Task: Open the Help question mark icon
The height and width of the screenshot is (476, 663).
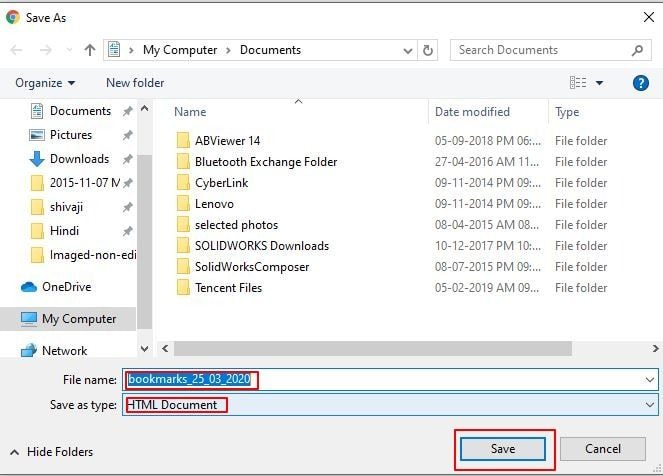Action: pyautogui.click(x=641, y=83)
